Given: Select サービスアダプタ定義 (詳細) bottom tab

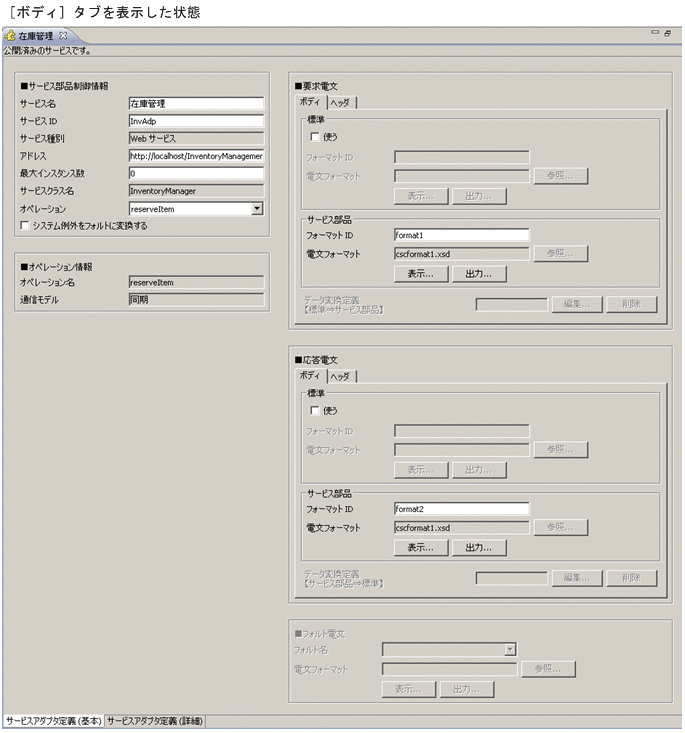Looking at the screenshot, I should (x=155, y=721).
